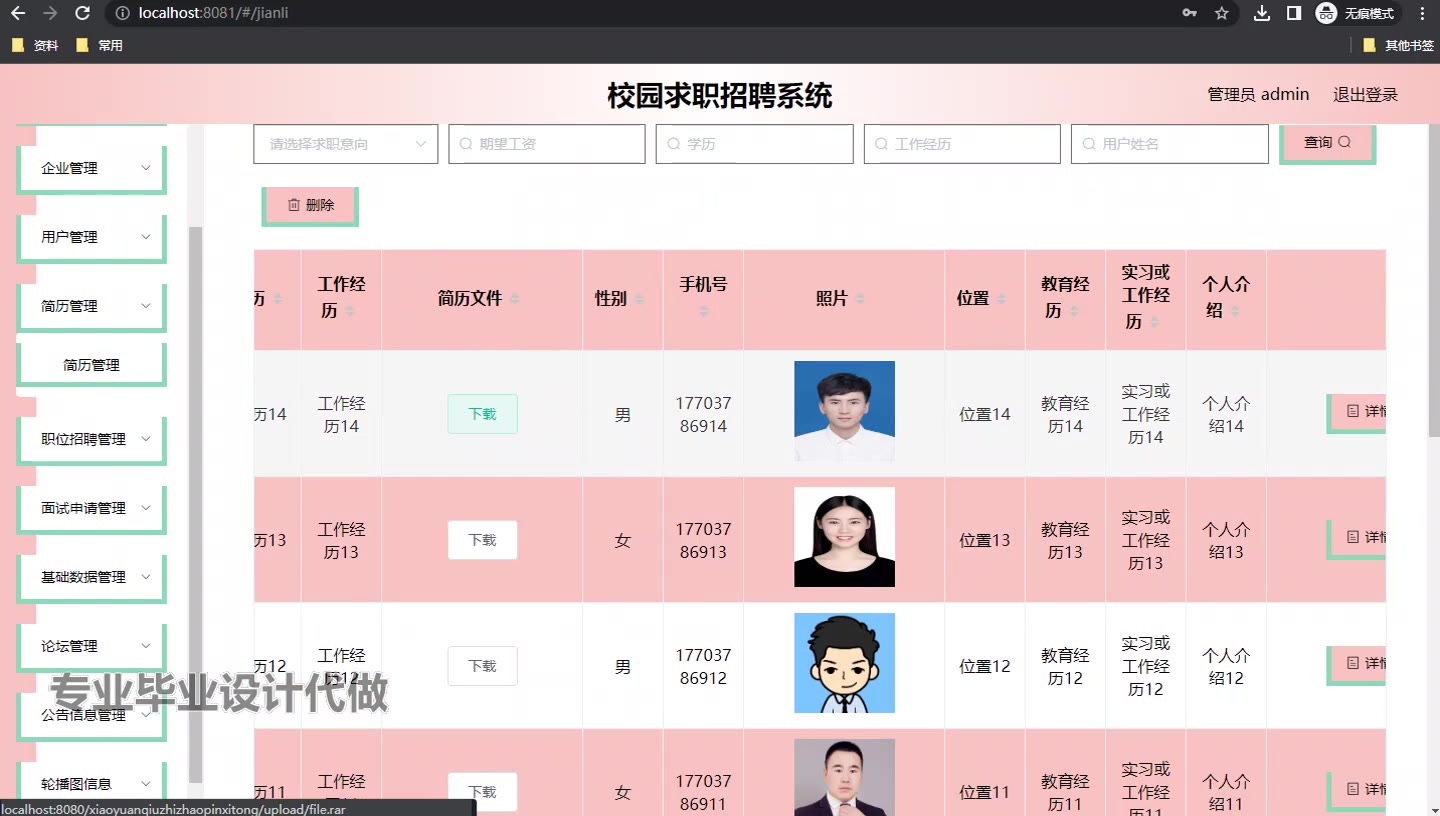The height and width of the screenshot is (816, 1440).
Task: Expand 基础数据管理 sidebar menu
Action: (x=90, y=577)
